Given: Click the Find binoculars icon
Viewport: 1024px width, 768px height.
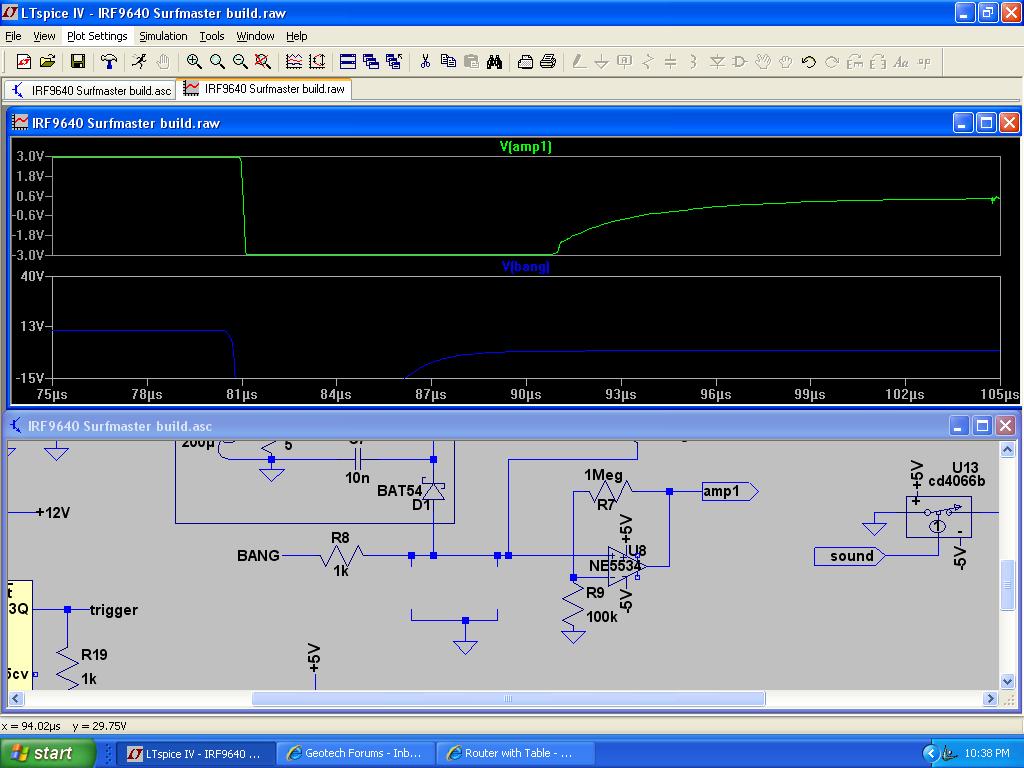Looking at the screenshot, I should pos(494,62).
